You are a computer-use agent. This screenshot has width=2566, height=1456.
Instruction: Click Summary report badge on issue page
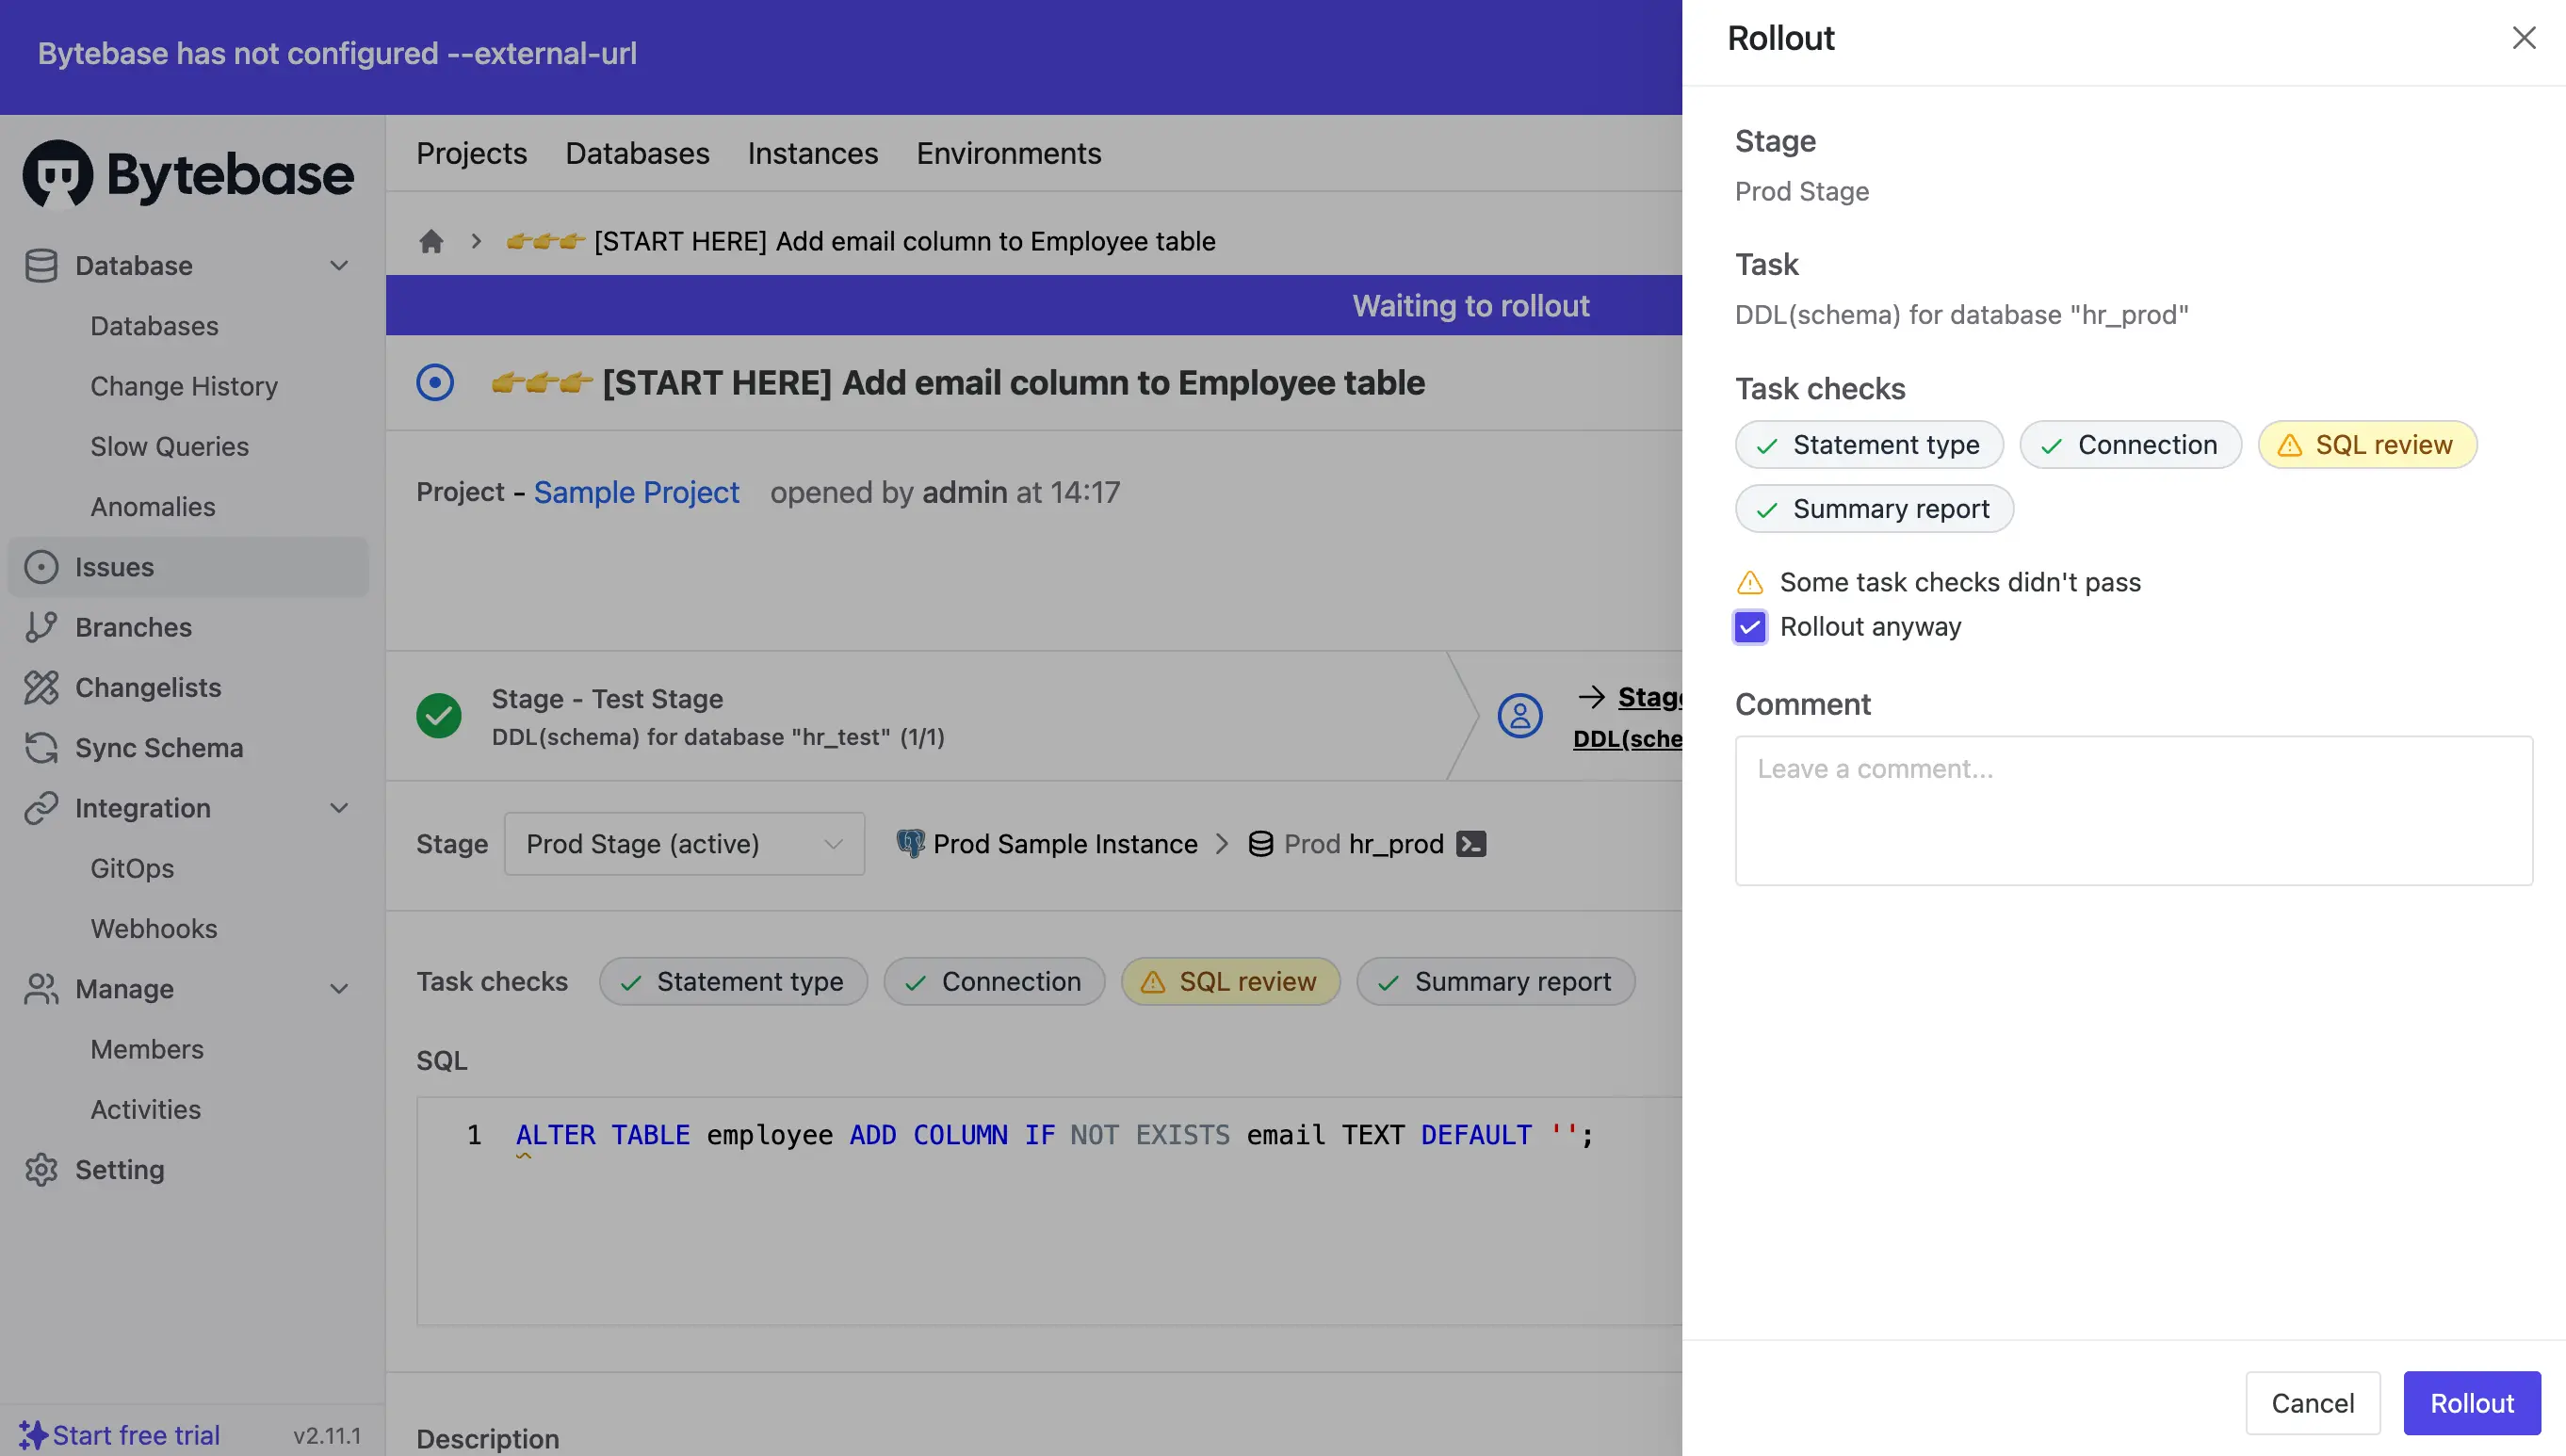1496,982
